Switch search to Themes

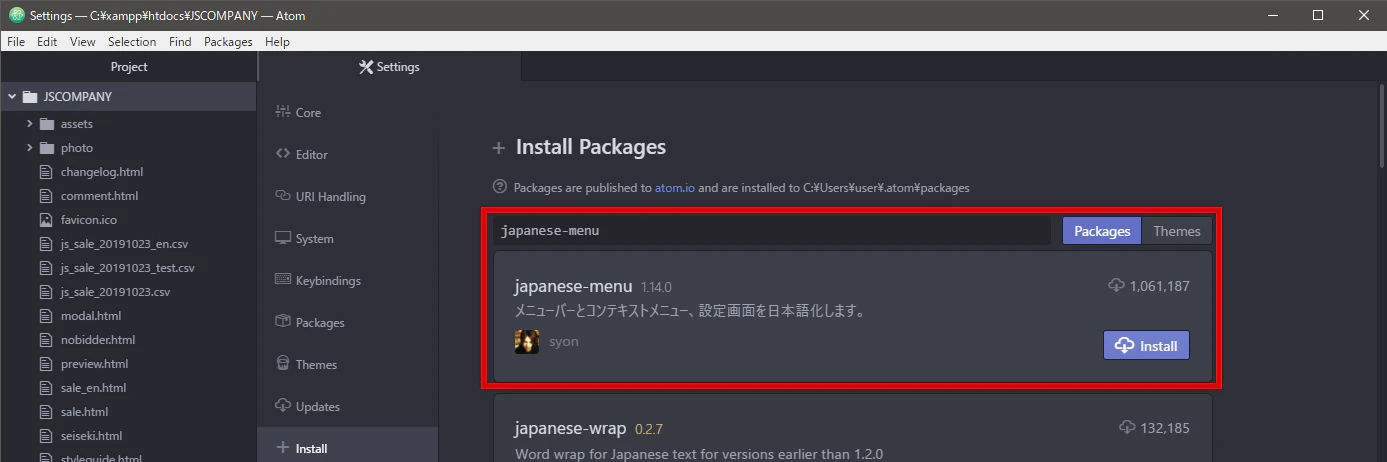tap(1177, 231)
